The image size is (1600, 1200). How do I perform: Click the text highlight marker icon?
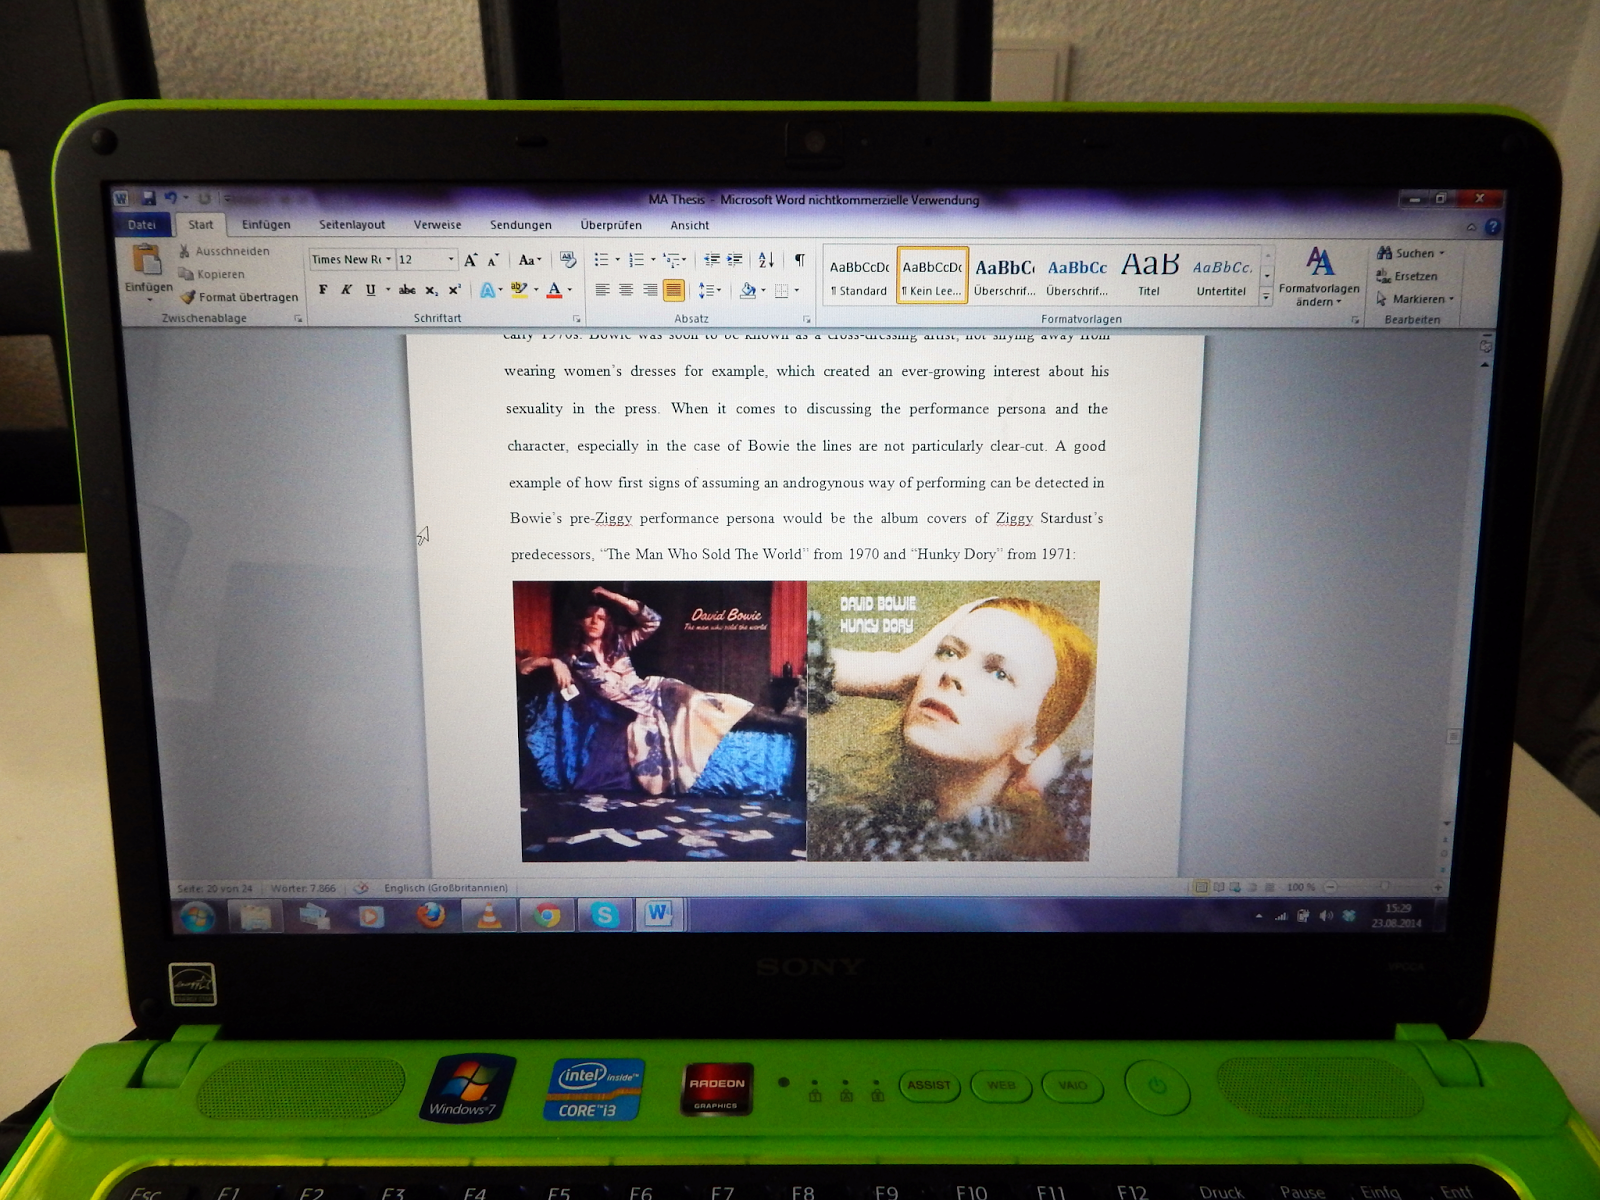[518, 290]
